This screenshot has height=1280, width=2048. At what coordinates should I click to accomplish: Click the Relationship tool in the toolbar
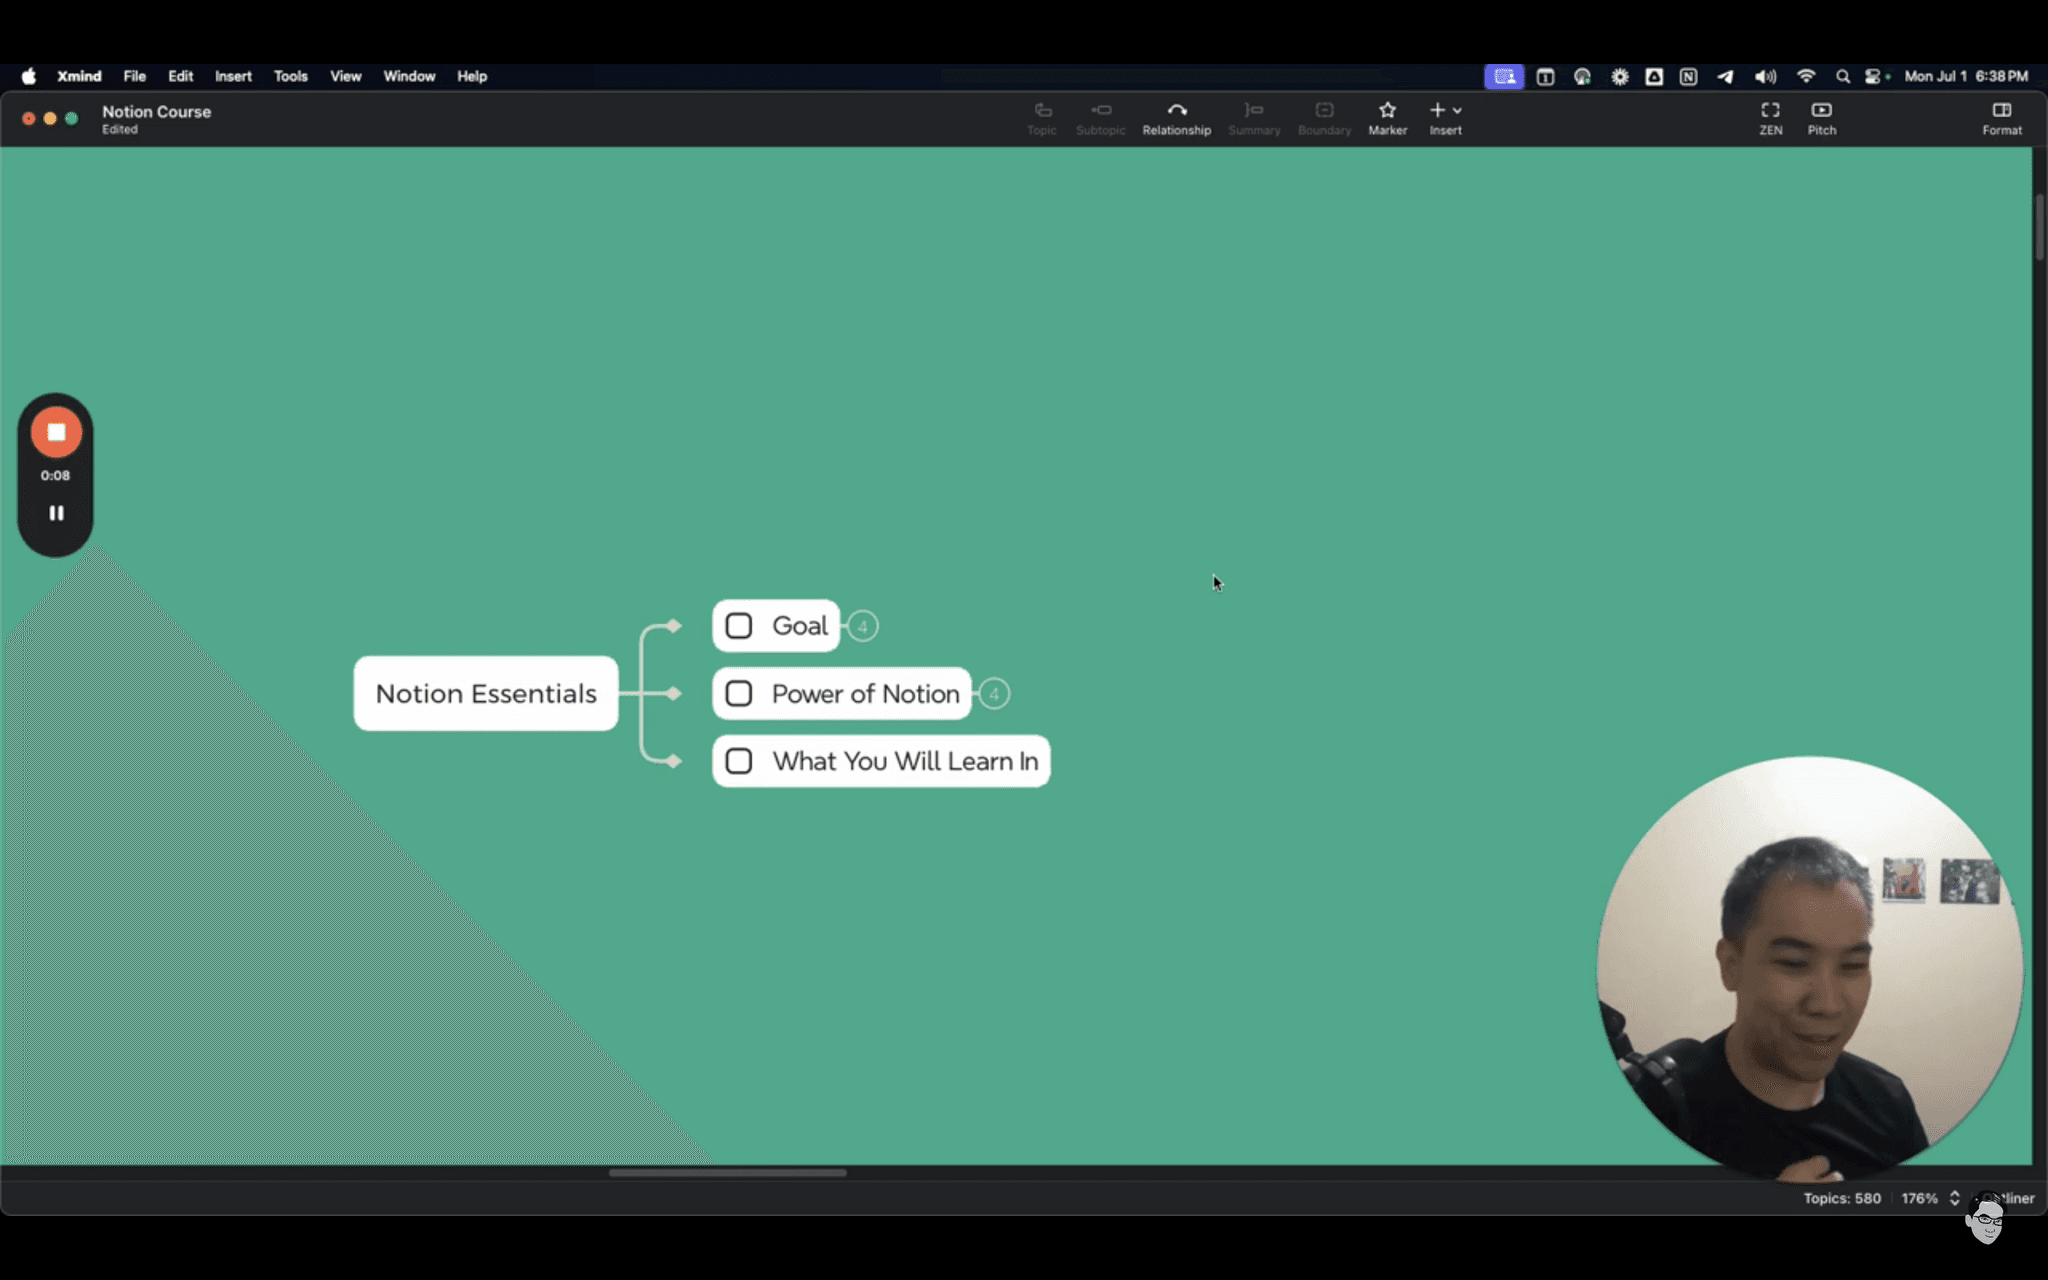1176,118
